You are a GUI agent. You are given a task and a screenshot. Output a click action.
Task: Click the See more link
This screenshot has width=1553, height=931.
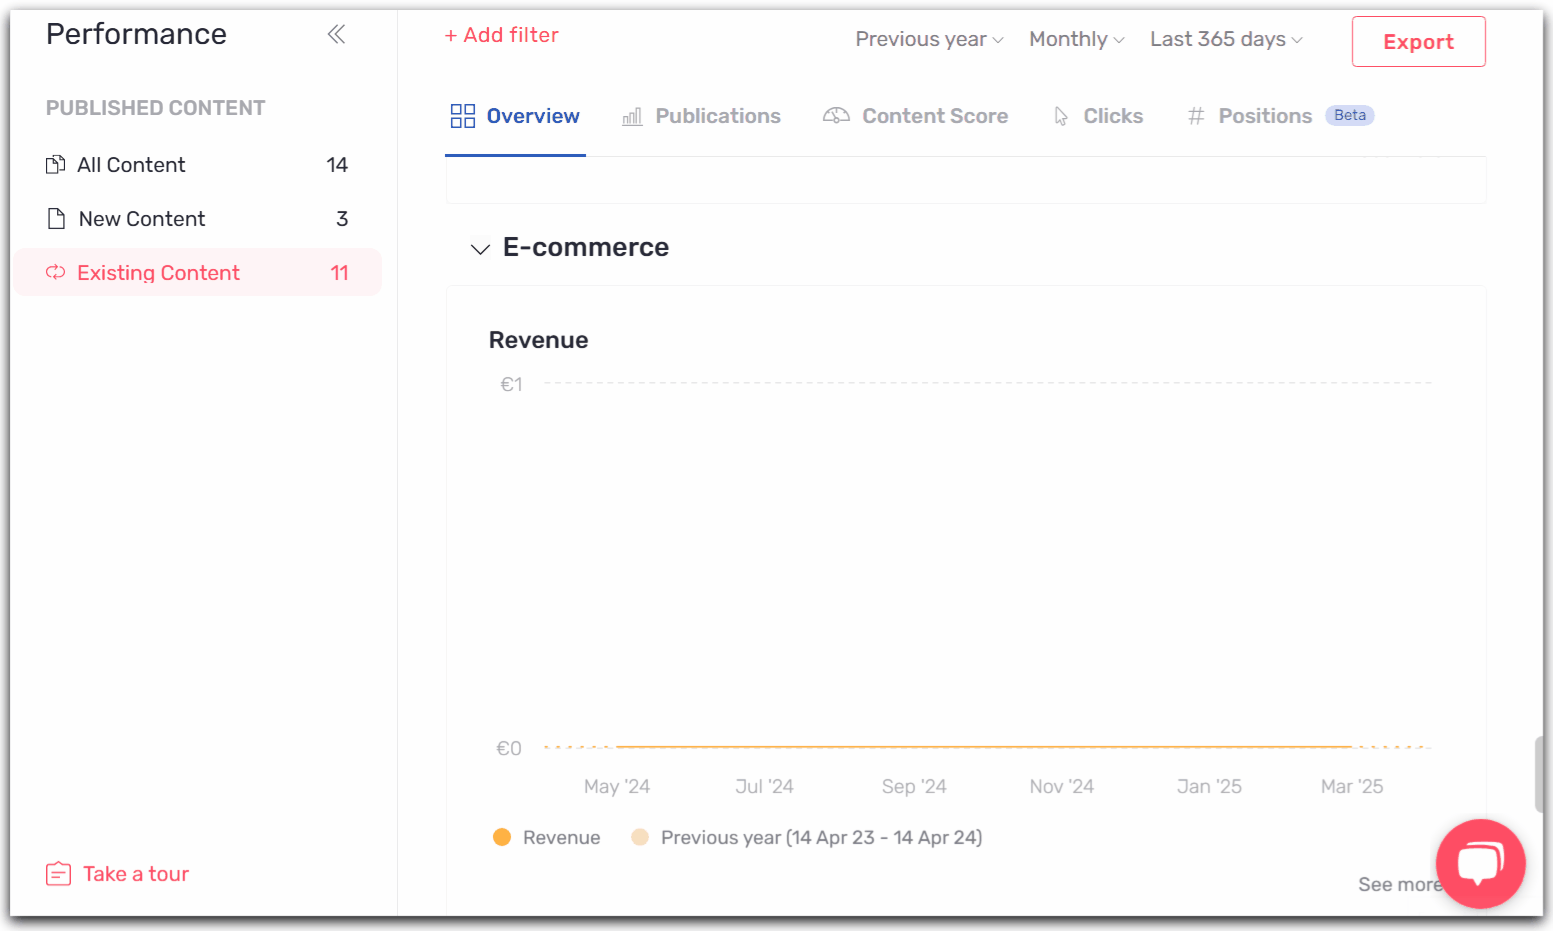[1399, 884]
